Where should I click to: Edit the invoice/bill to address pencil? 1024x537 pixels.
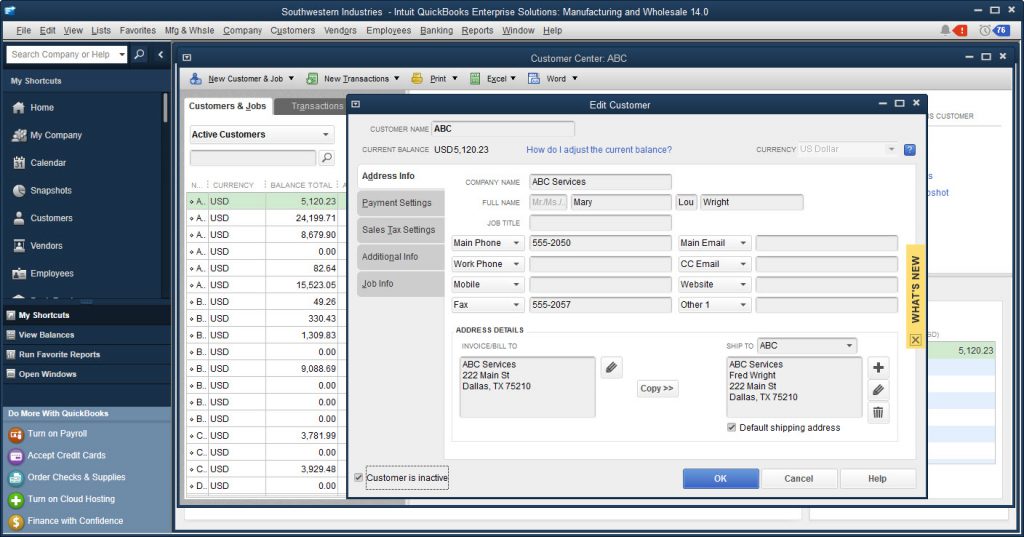(x=611, y=367)
